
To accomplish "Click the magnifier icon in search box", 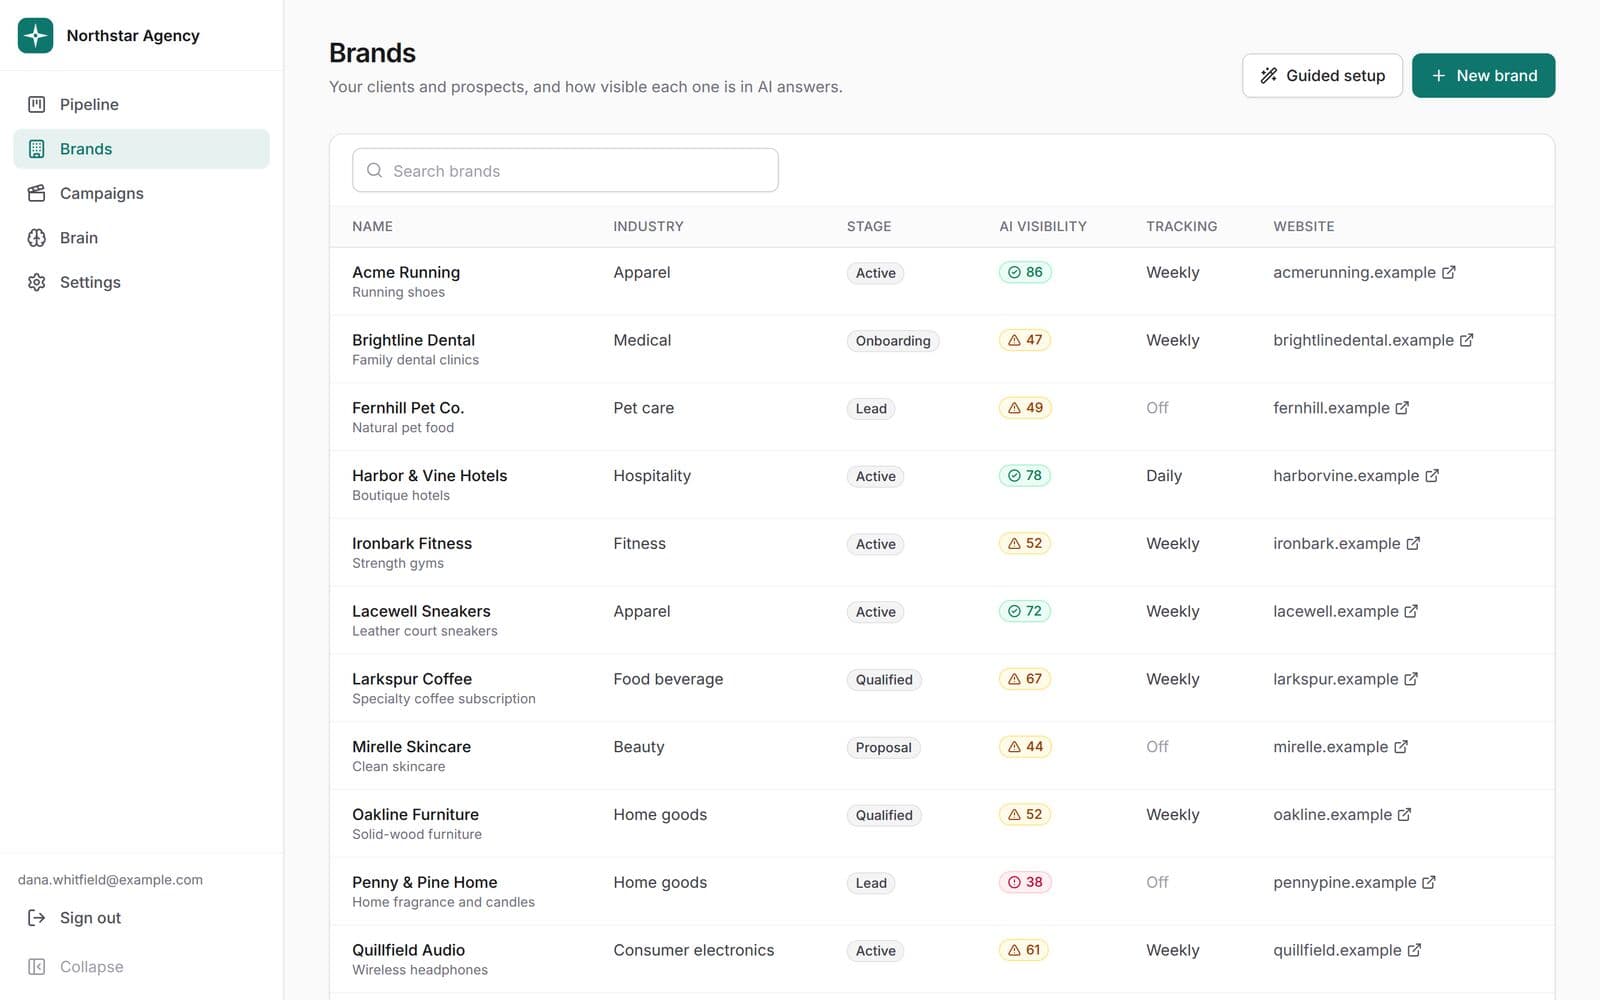I will (374, 170).
